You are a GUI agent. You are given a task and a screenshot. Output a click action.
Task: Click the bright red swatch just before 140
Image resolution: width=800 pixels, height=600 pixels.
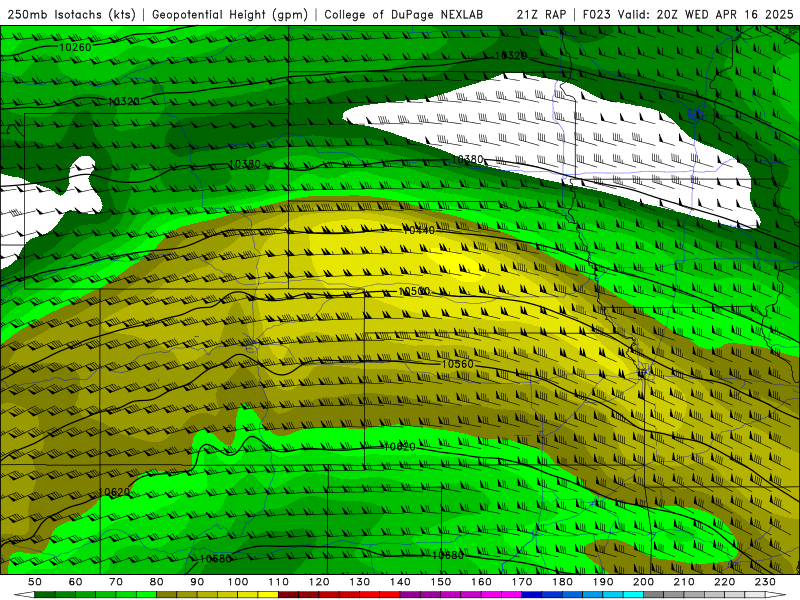390,595
